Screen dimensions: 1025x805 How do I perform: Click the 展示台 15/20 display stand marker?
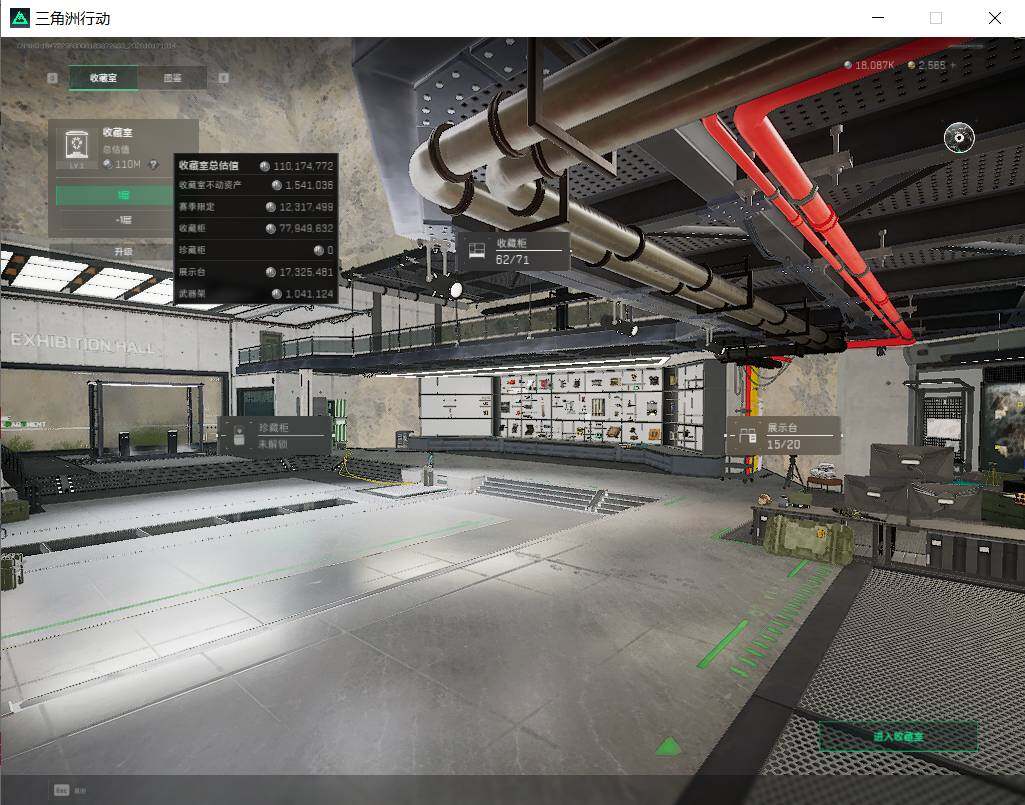click(x=783, y=436)
